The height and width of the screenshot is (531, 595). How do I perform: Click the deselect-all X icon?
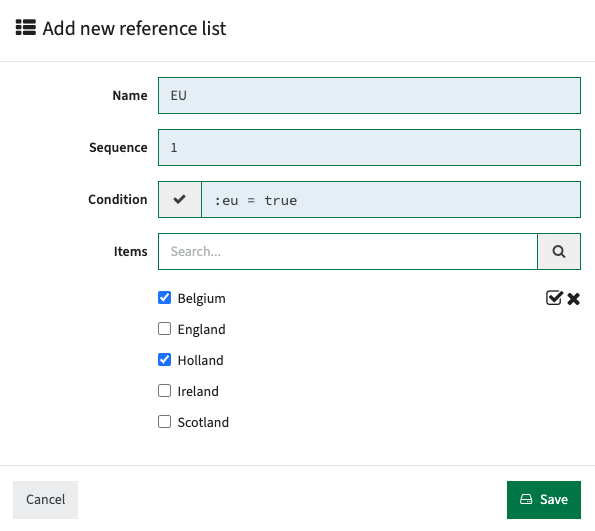pos(573,299)
